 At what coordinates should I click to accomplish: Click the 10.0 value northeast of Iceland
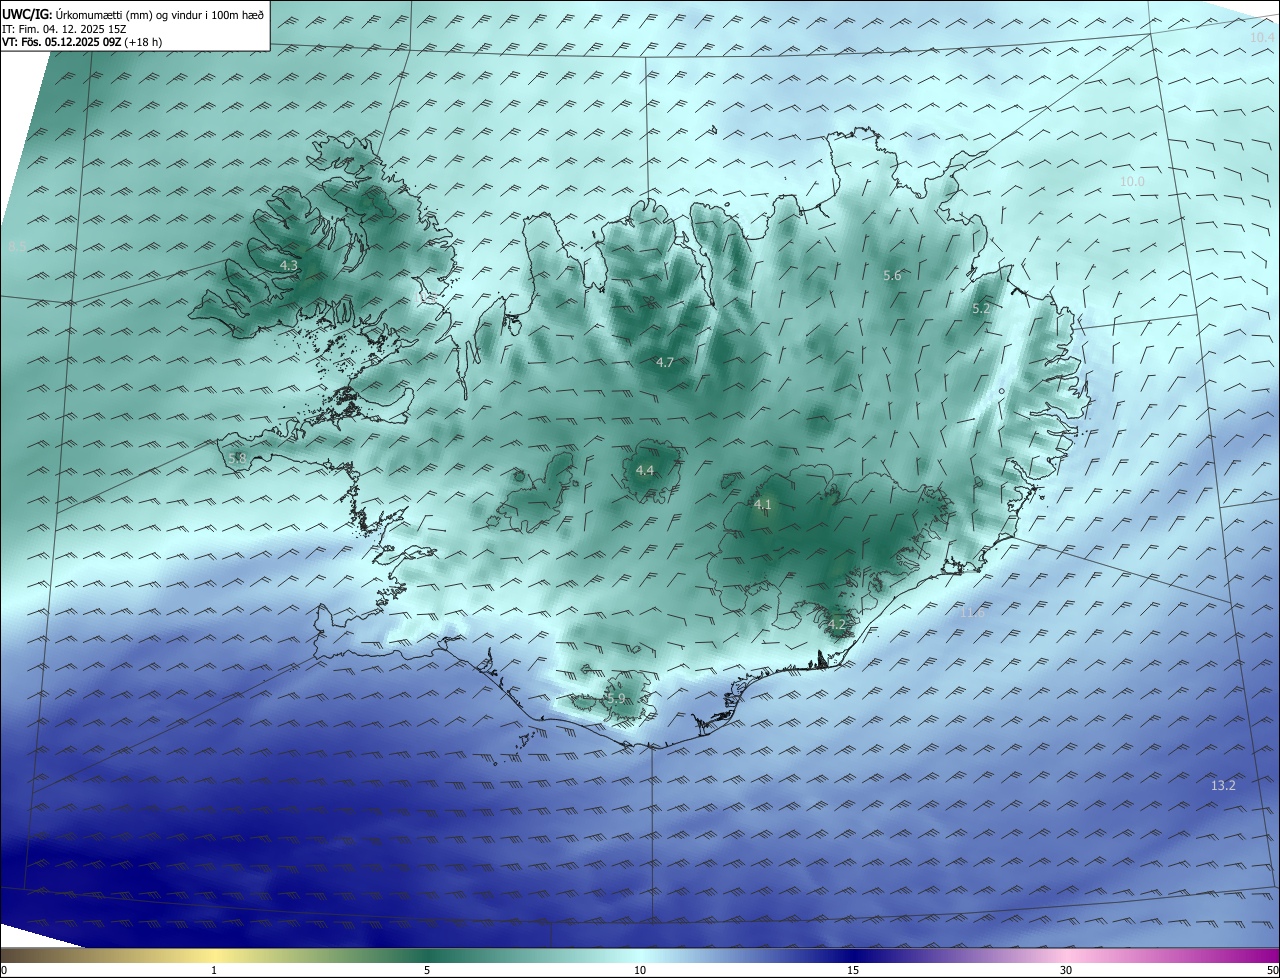[1132, 181]
